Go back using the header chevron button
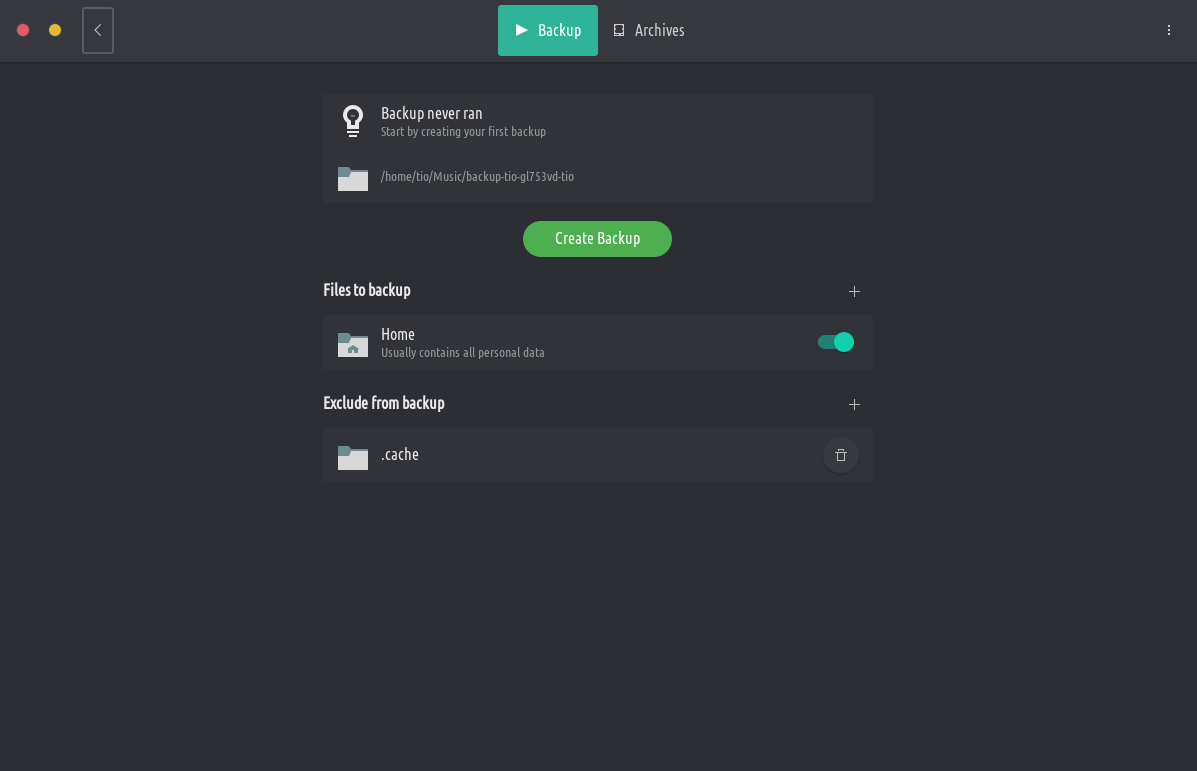The image size is (1197, 771). (x=98, y=30)
